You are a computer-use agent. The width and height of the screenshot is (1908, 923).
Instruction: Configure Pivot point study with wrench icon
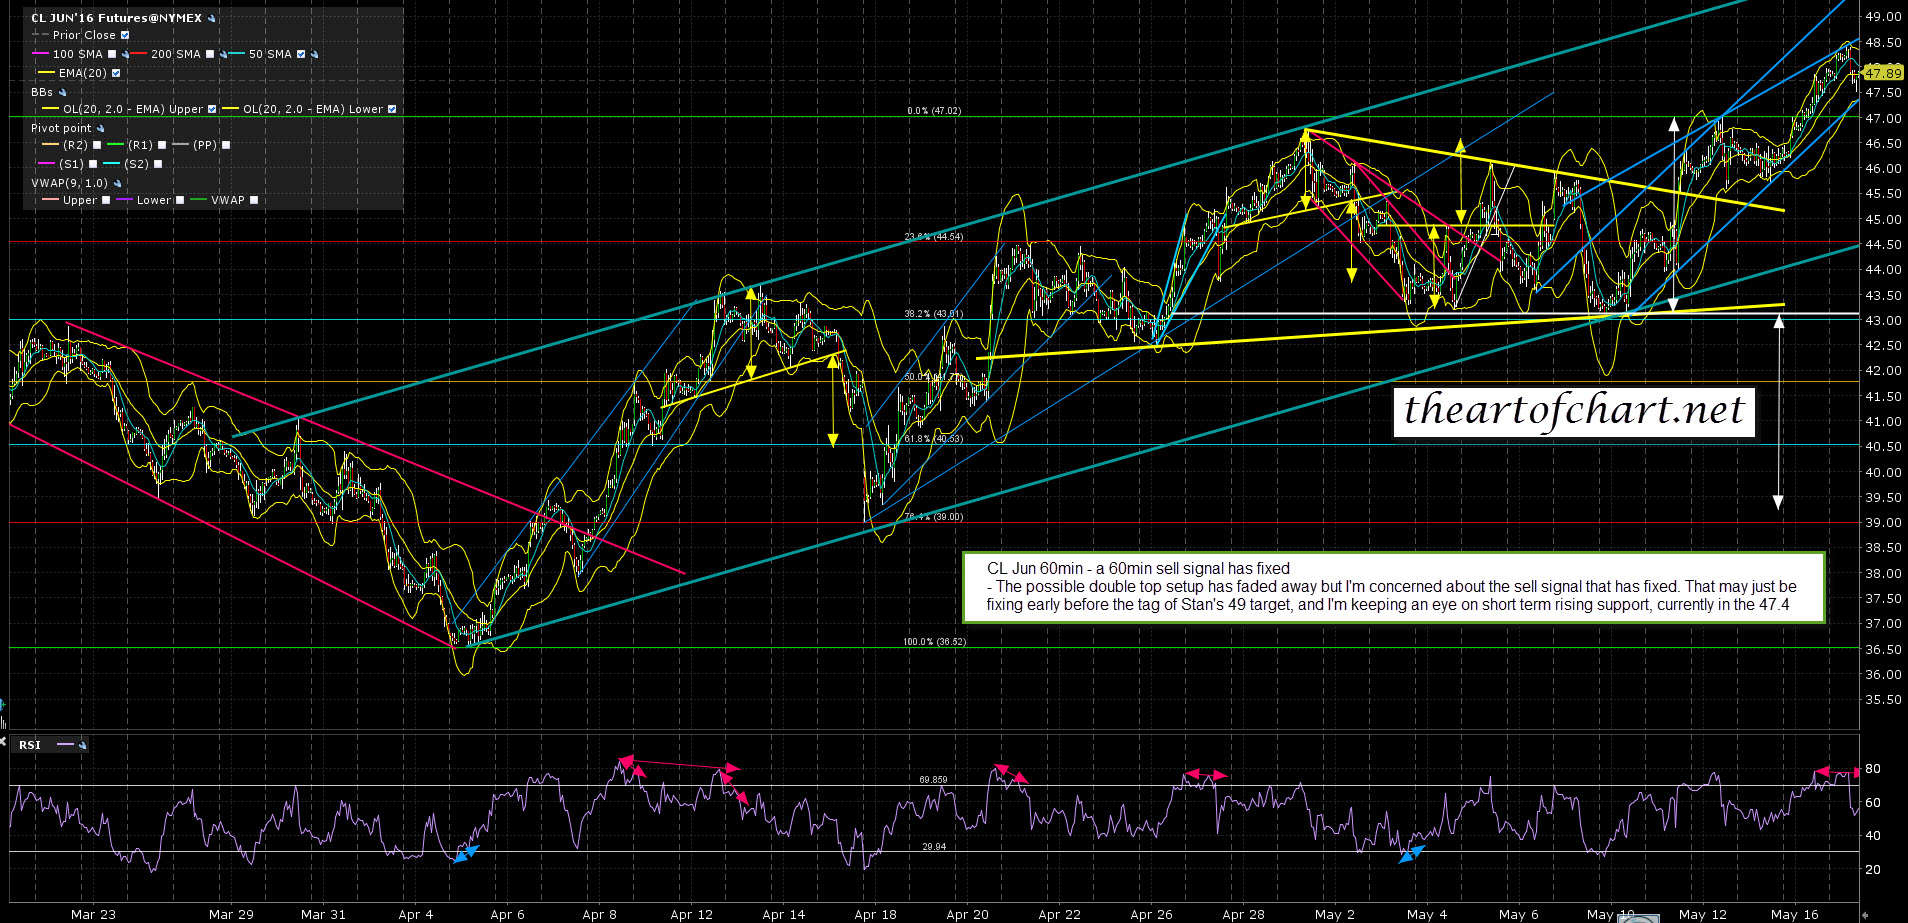coord(100,128)
